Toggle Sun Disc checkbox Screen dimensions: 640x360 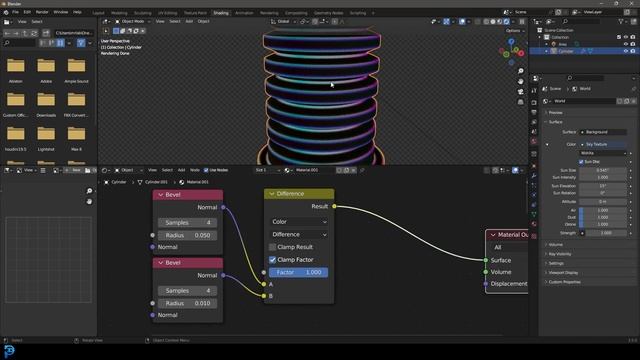pyautogui.click(x=581, y=162)
